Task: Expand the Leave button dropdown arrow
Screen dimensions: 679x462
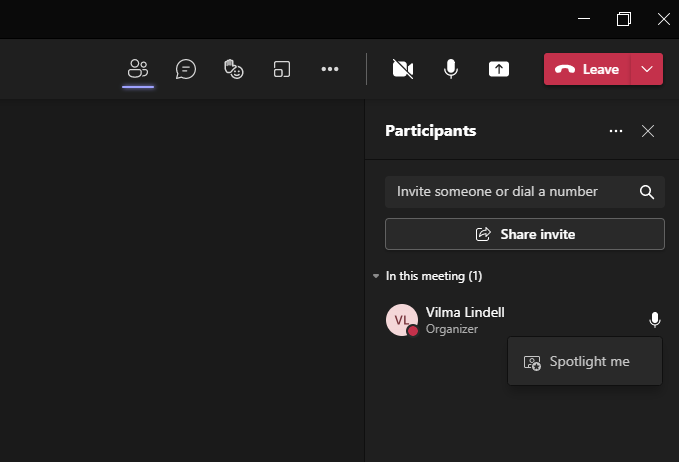Action: tap(647, 69)
